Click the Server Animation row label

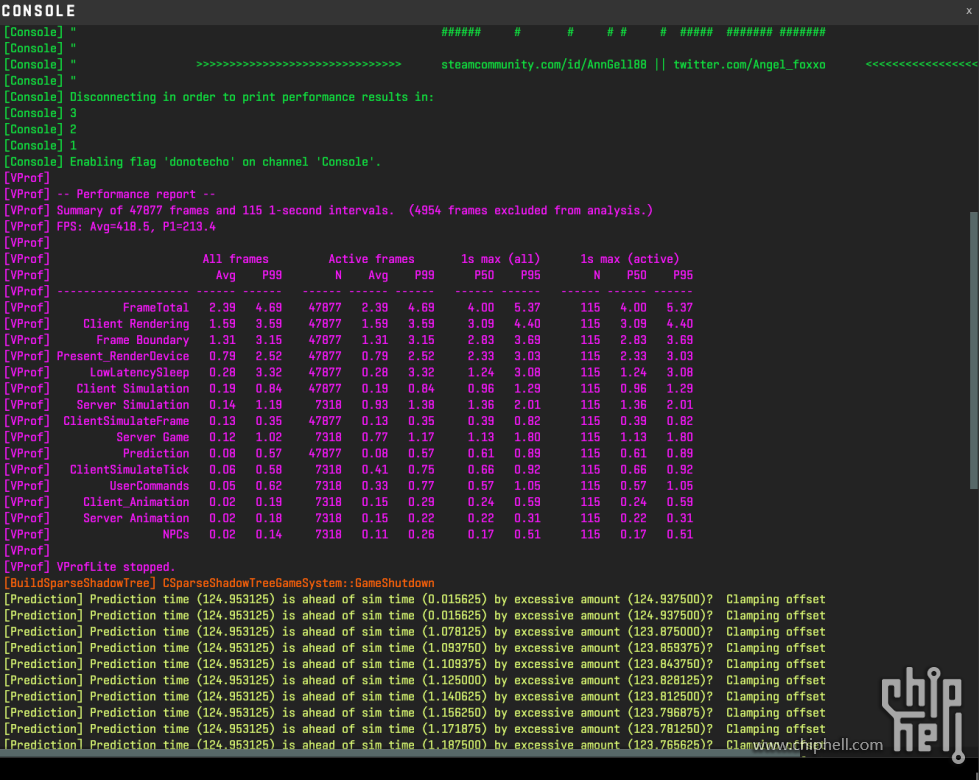tap(136, 519)
